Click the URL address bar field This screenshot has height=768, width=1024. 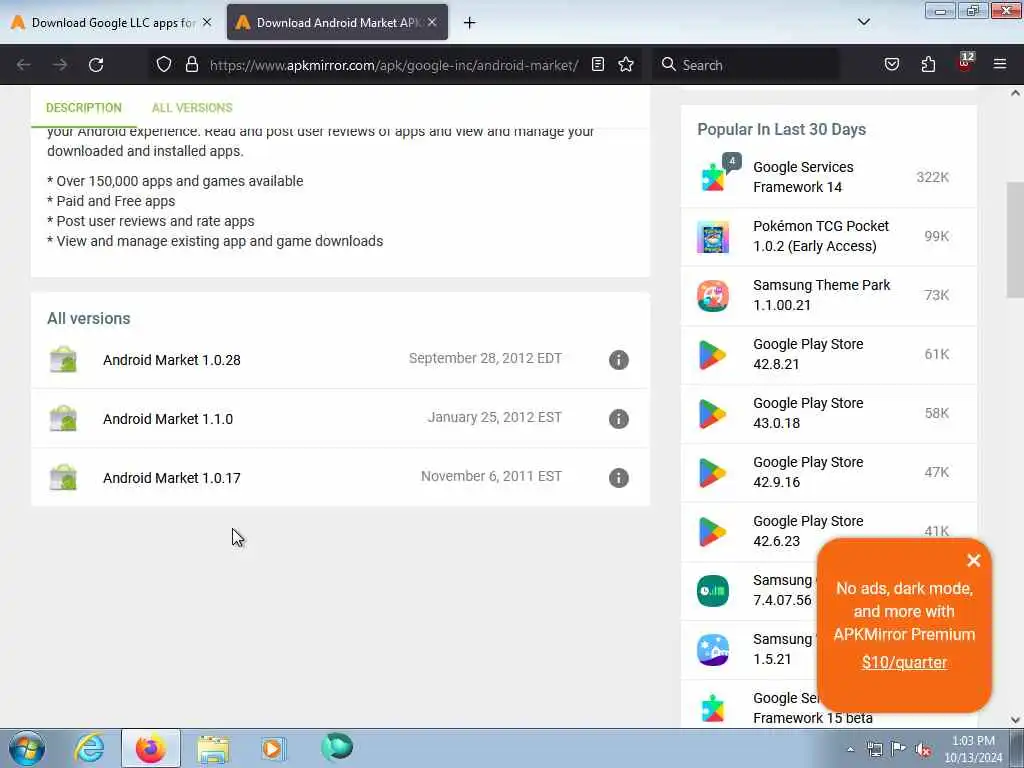(394, 65)
